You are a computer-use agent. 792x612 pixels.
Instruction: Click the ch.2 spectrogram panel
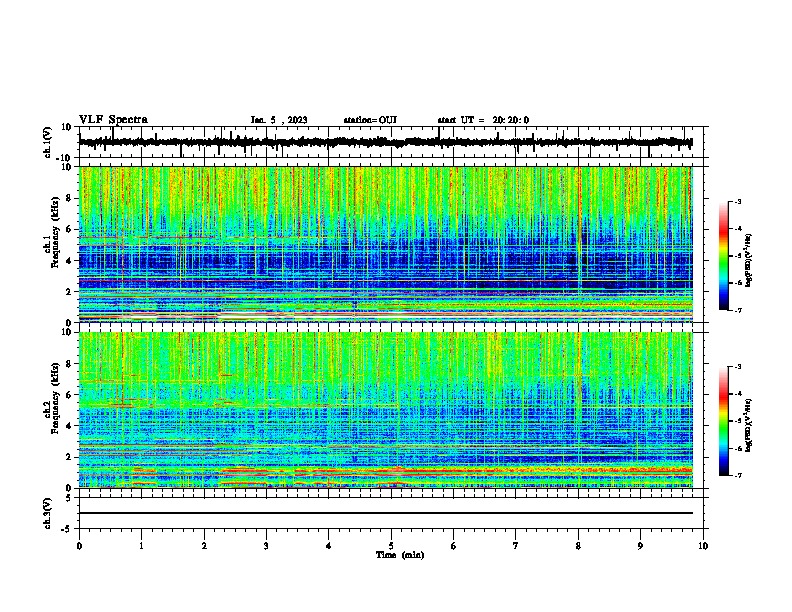385,410
